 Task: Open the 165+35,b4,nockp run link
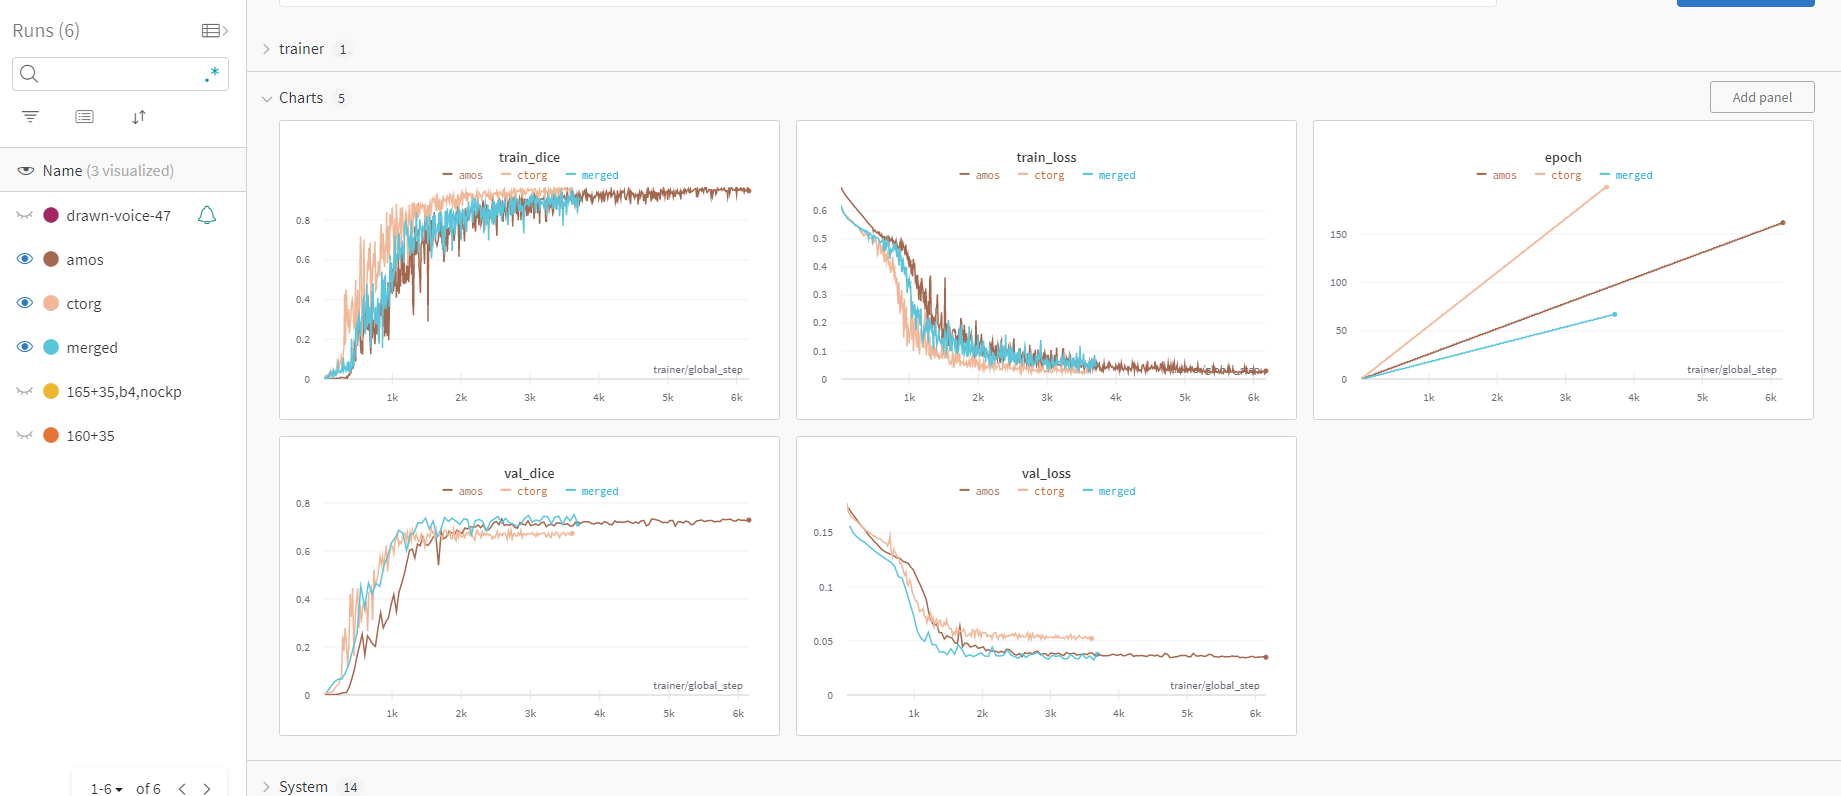tap(124, 392)
